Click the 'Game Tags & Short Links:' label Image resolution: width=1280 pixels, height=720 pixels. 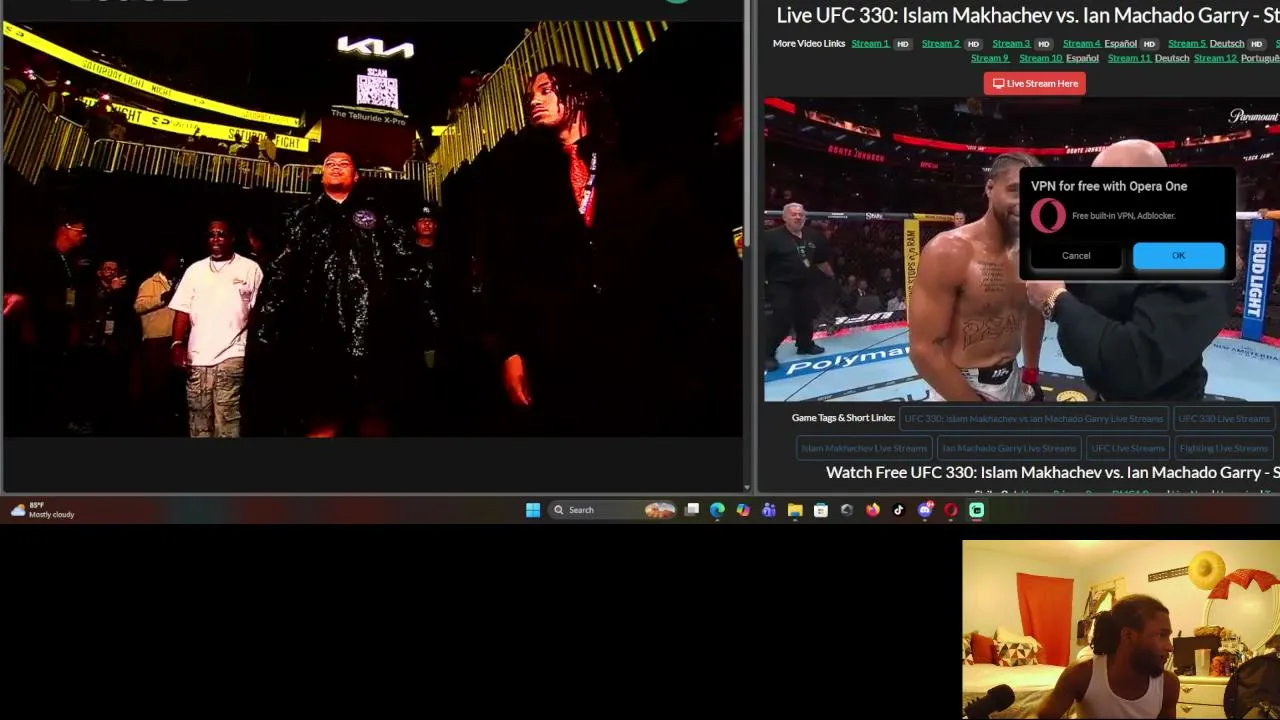843,418
